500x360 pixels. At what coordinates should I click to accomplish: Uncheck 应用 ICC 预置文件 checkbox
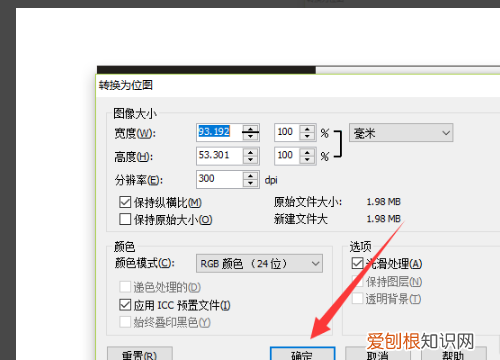[125, 305]
